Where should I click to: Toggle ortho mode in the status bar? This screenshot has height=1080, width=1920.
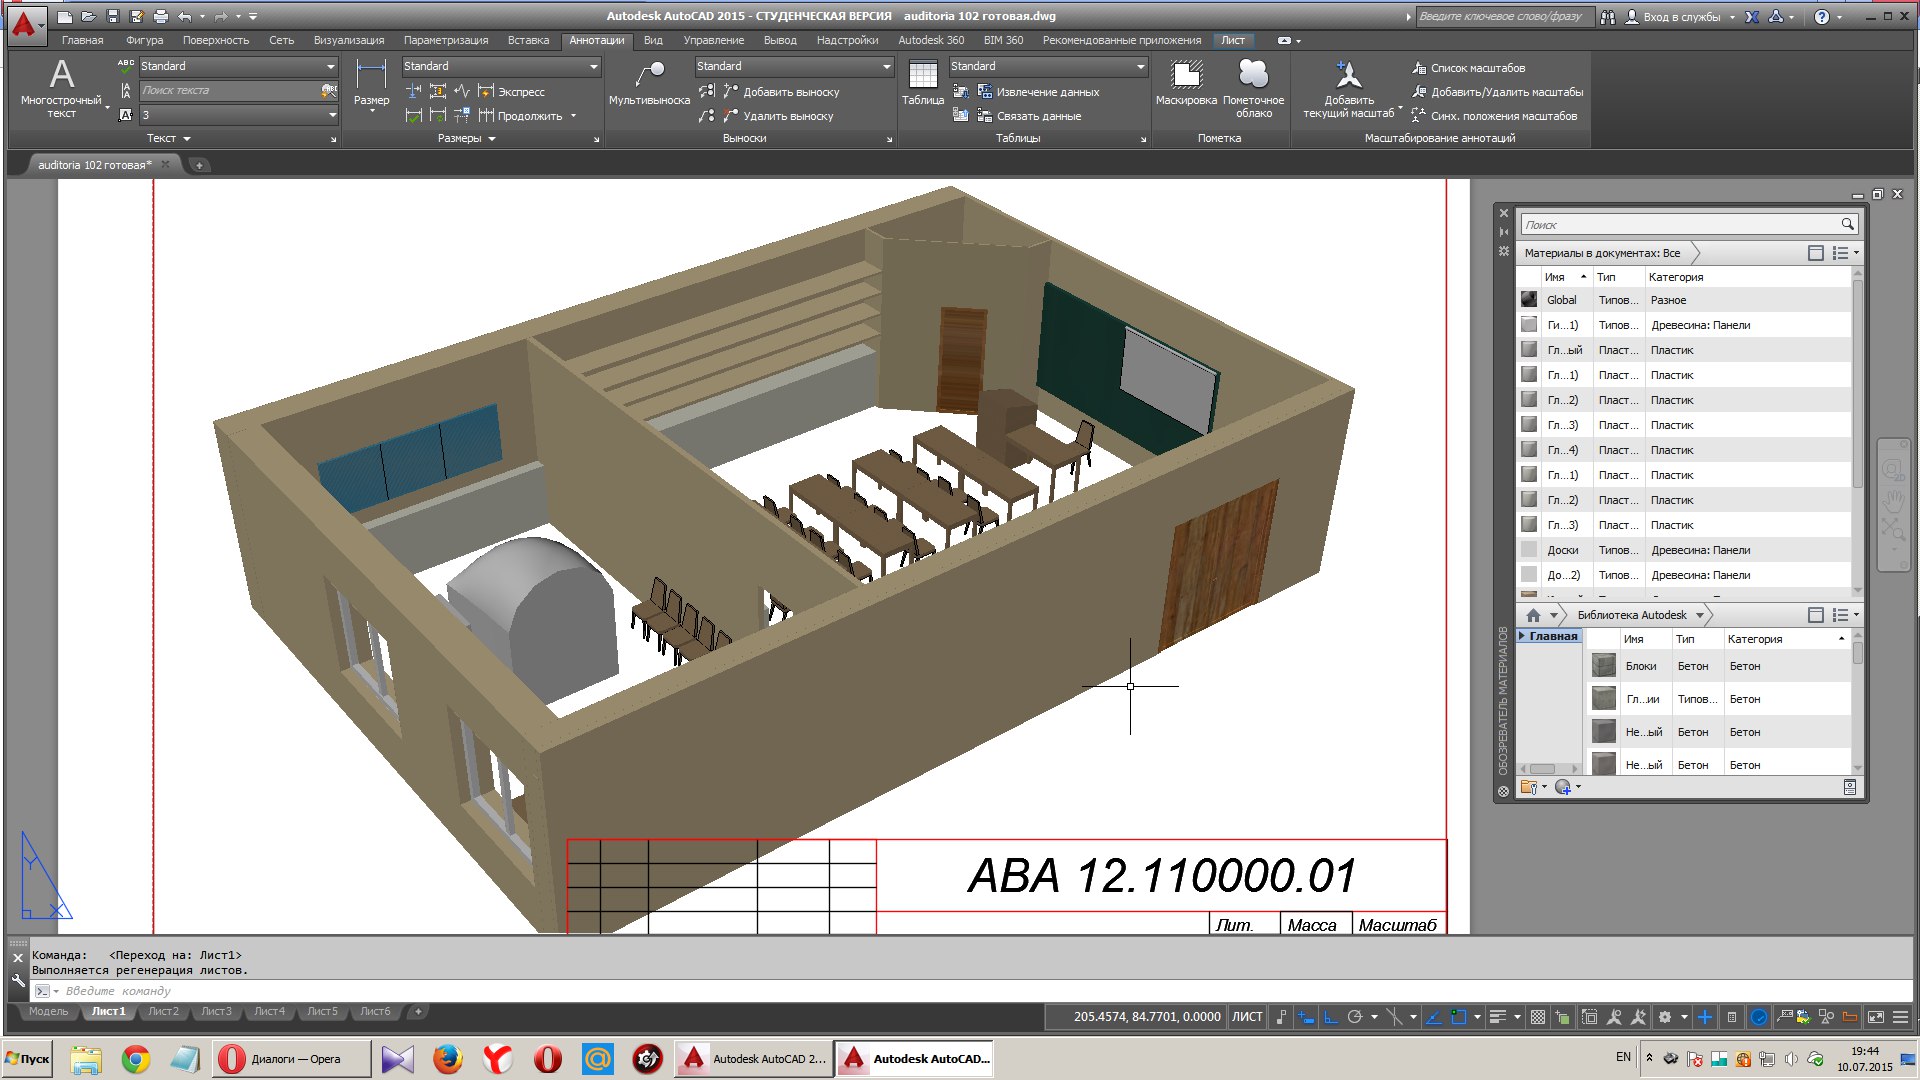coord(1331,1017)
